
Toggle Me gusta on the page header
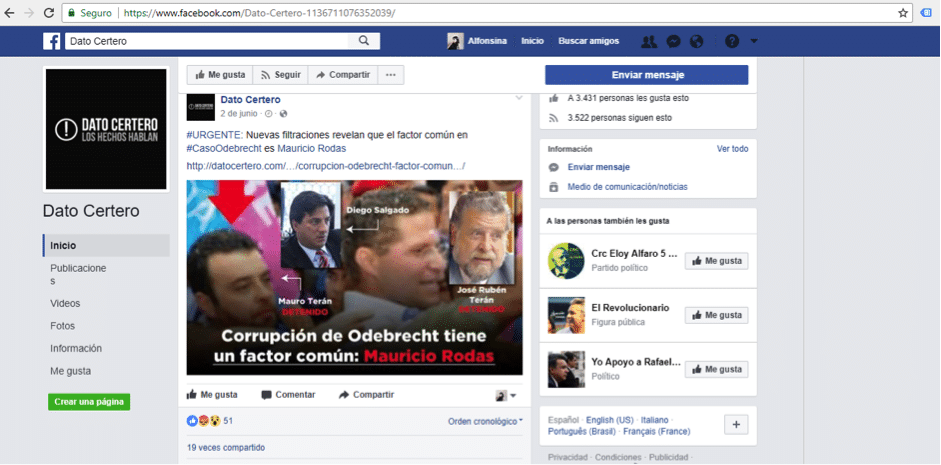pyautogui.click(x=220, y=75)
